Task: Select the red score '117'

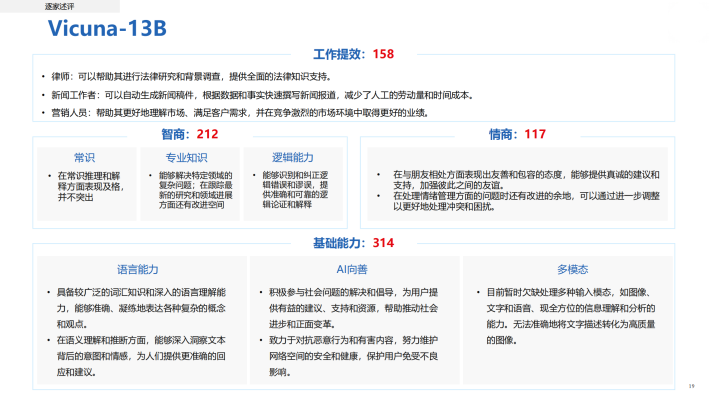Action: pyautogui.click(x=535, y=135)
